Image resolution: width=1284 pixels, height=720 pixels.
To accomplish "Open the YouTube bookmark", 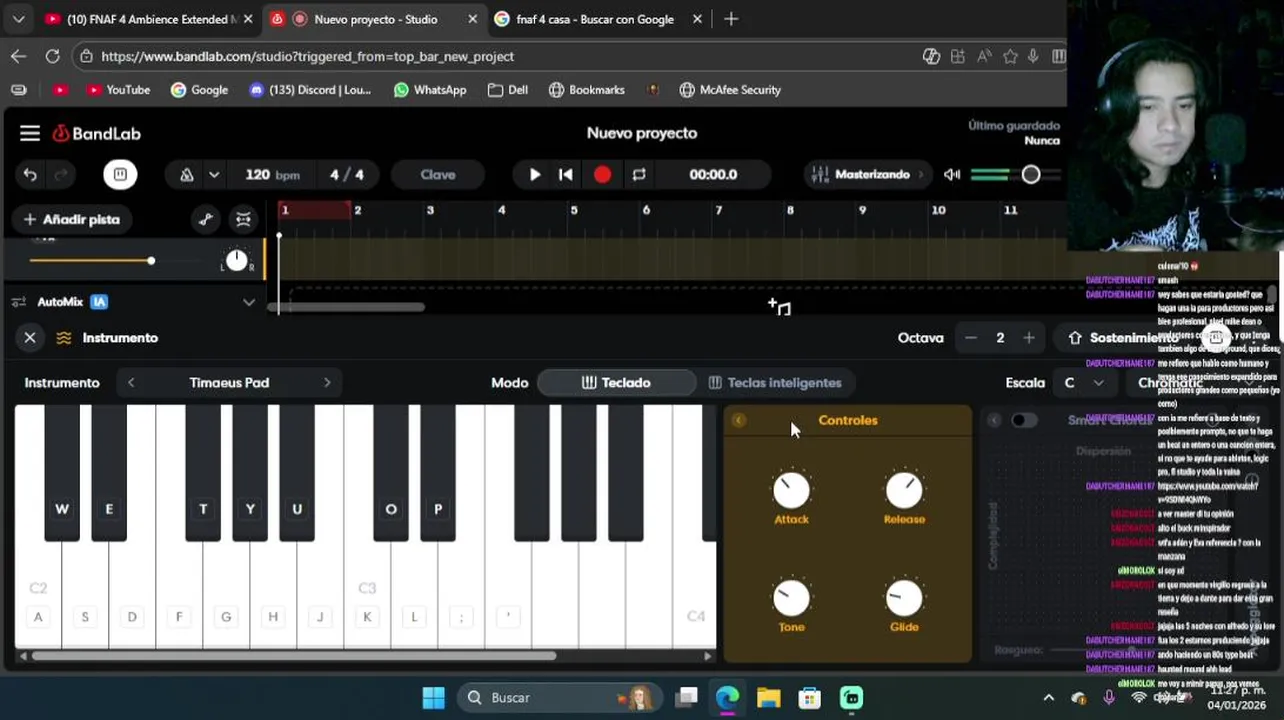I will pos(118,90).
